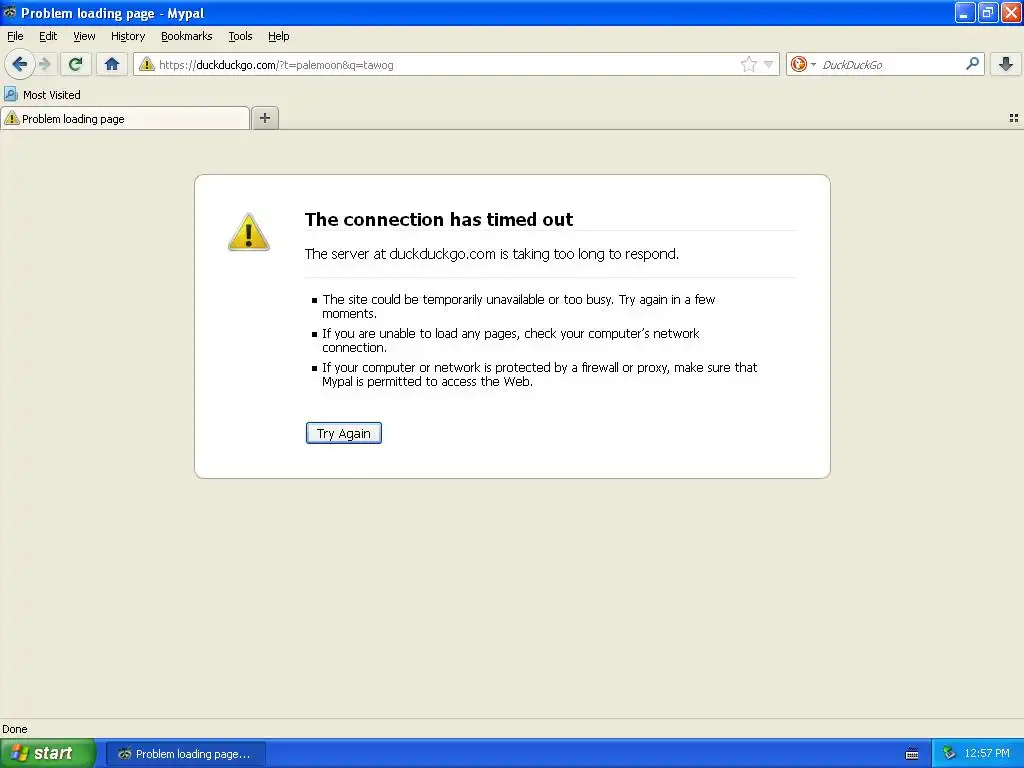1024x768 pixels.
Task: Bookmark this page with the star icon
Action: [x=748, y=64]
